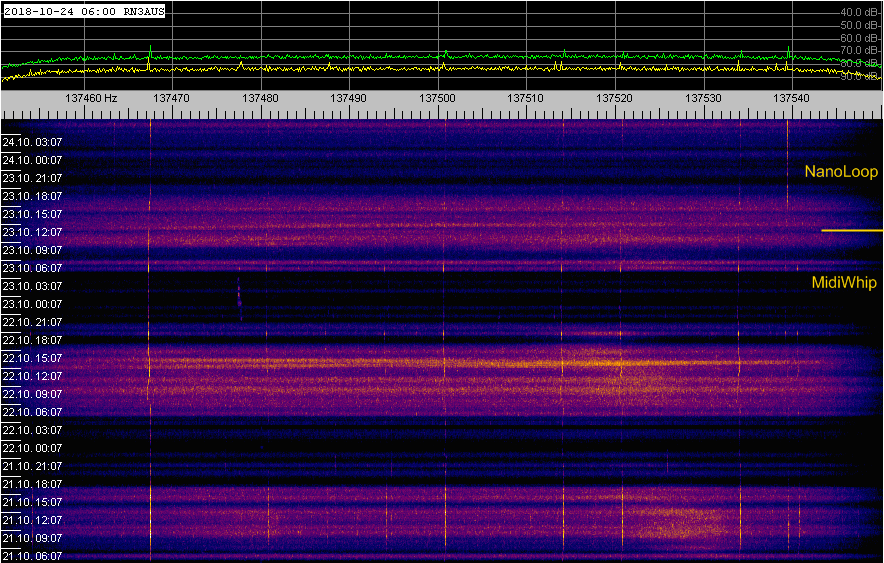Select the 137500 frequency scale label
884x563 pixels.
[x=437, y=99]
